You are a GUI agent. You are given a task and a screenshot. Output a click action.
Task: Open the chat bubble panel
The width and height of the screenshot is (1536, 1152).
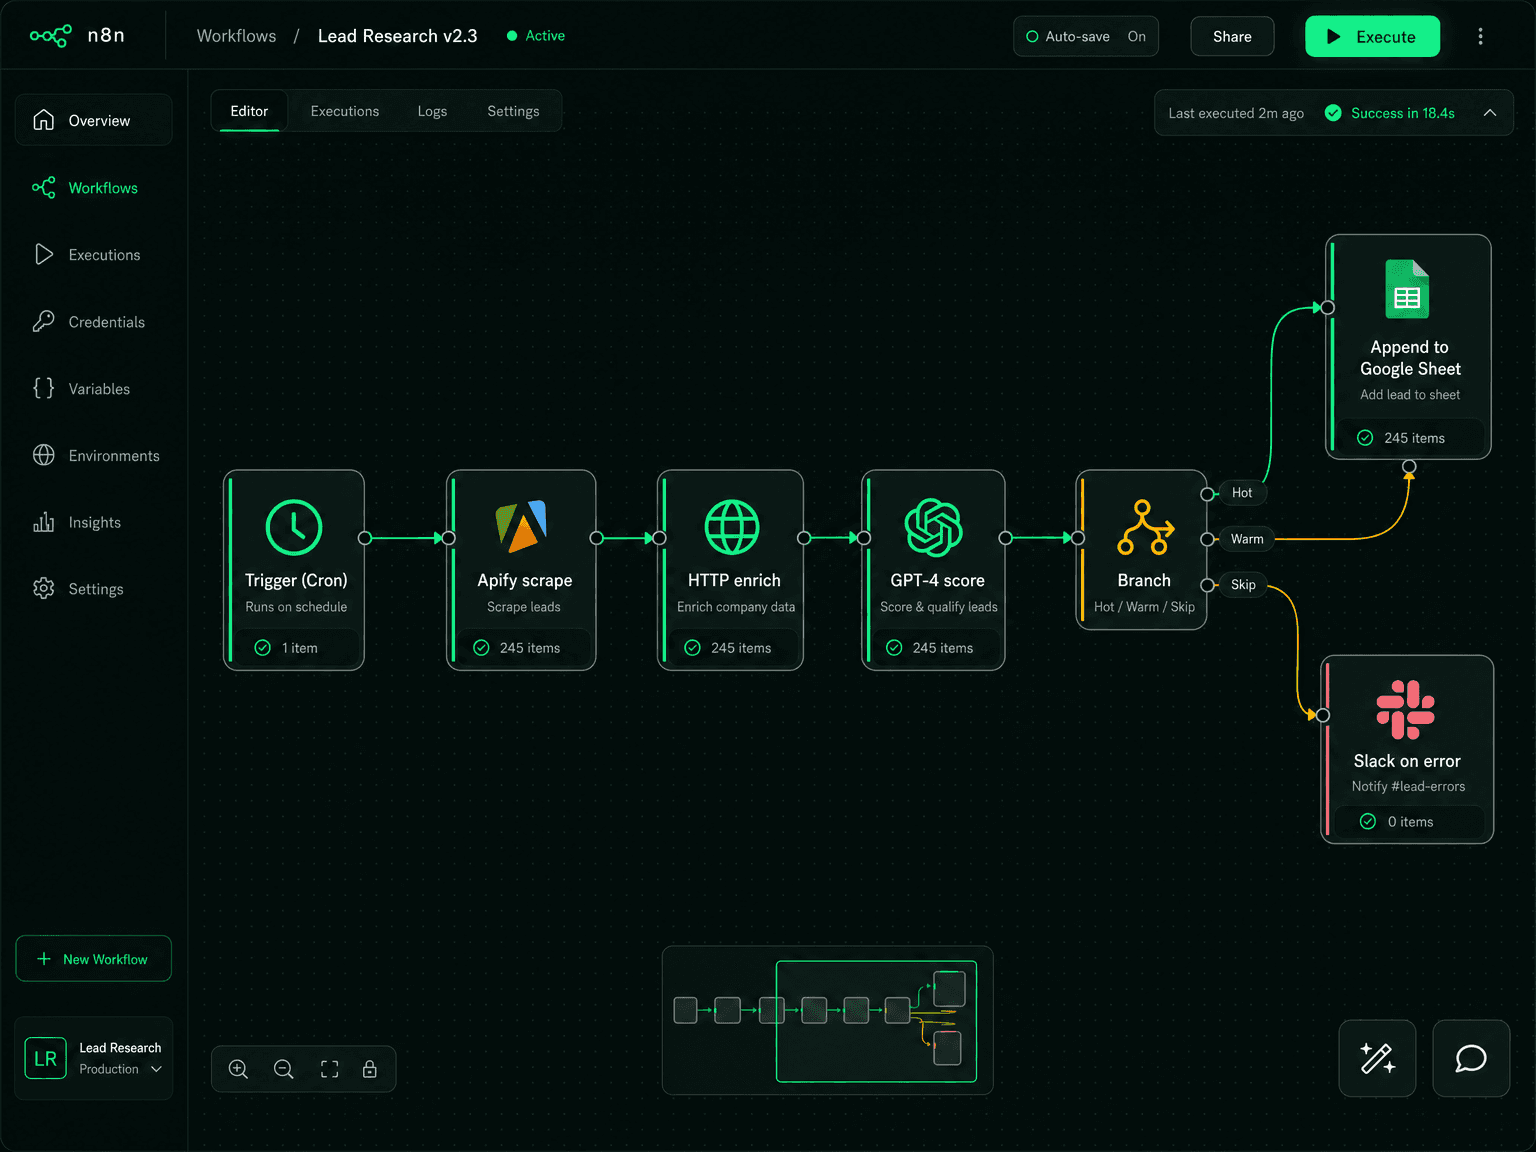(x=1471, y=1058)
